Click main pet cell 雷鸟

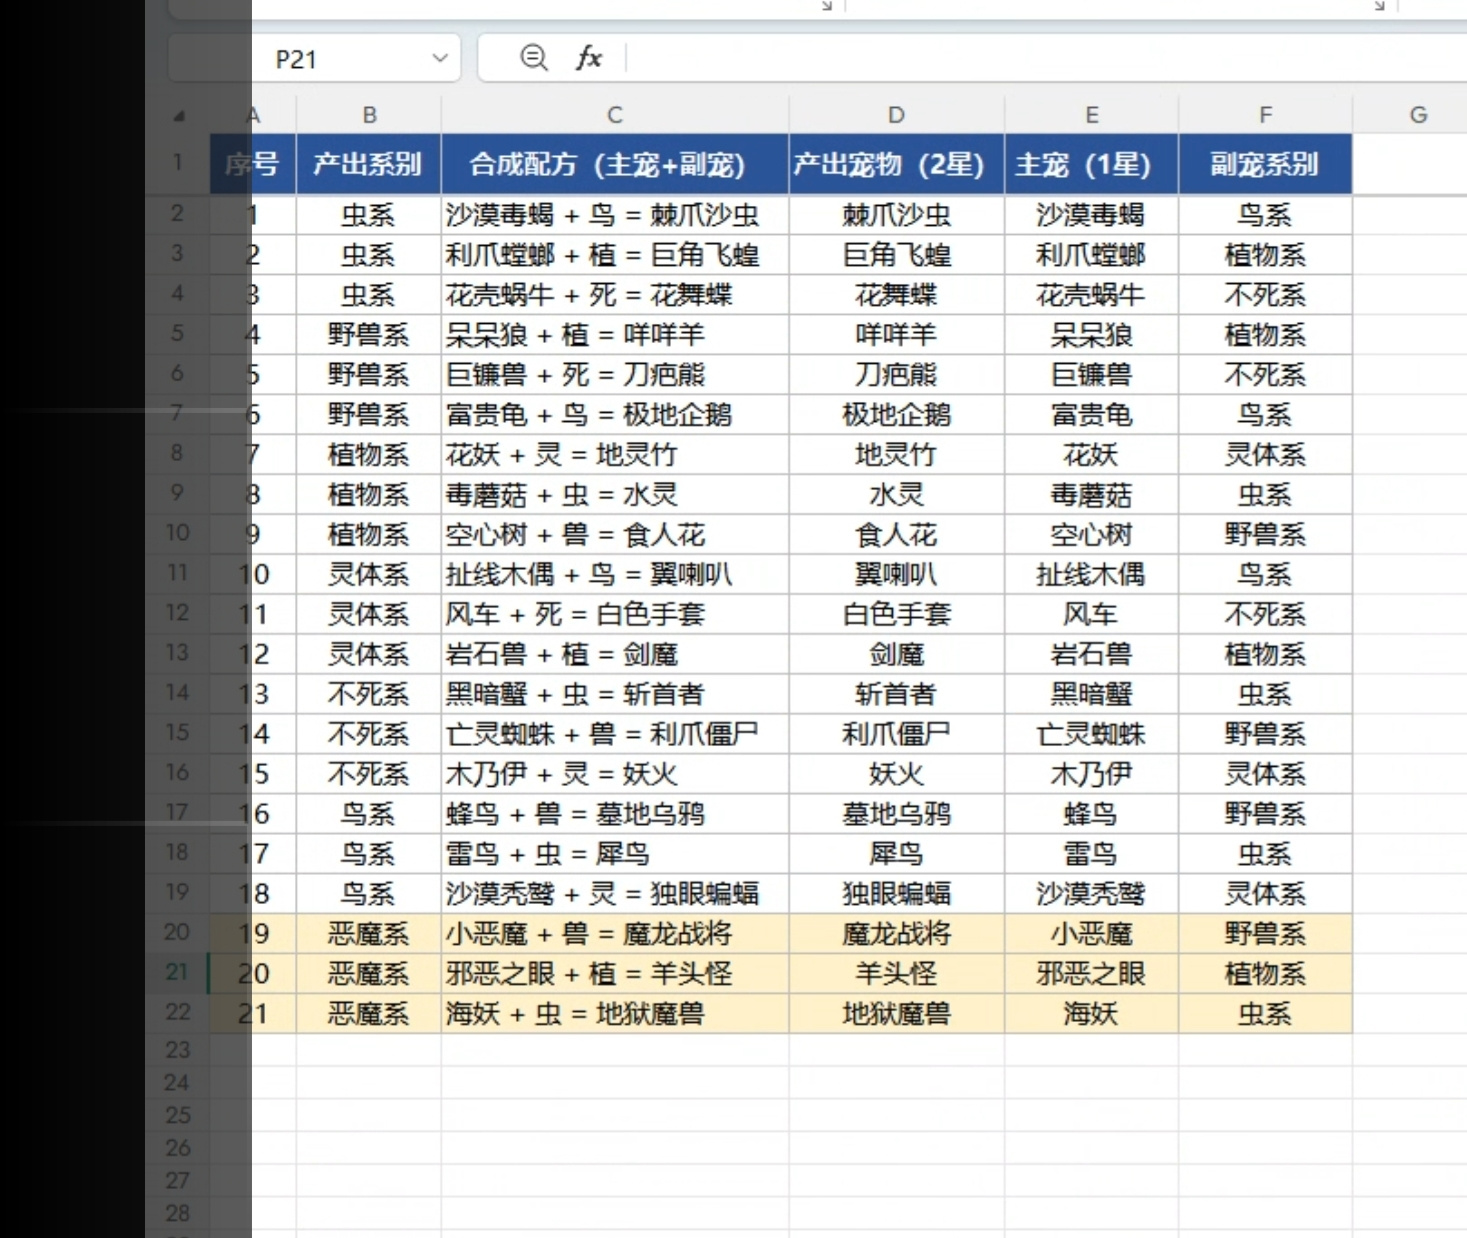[x=1091, y=854]
